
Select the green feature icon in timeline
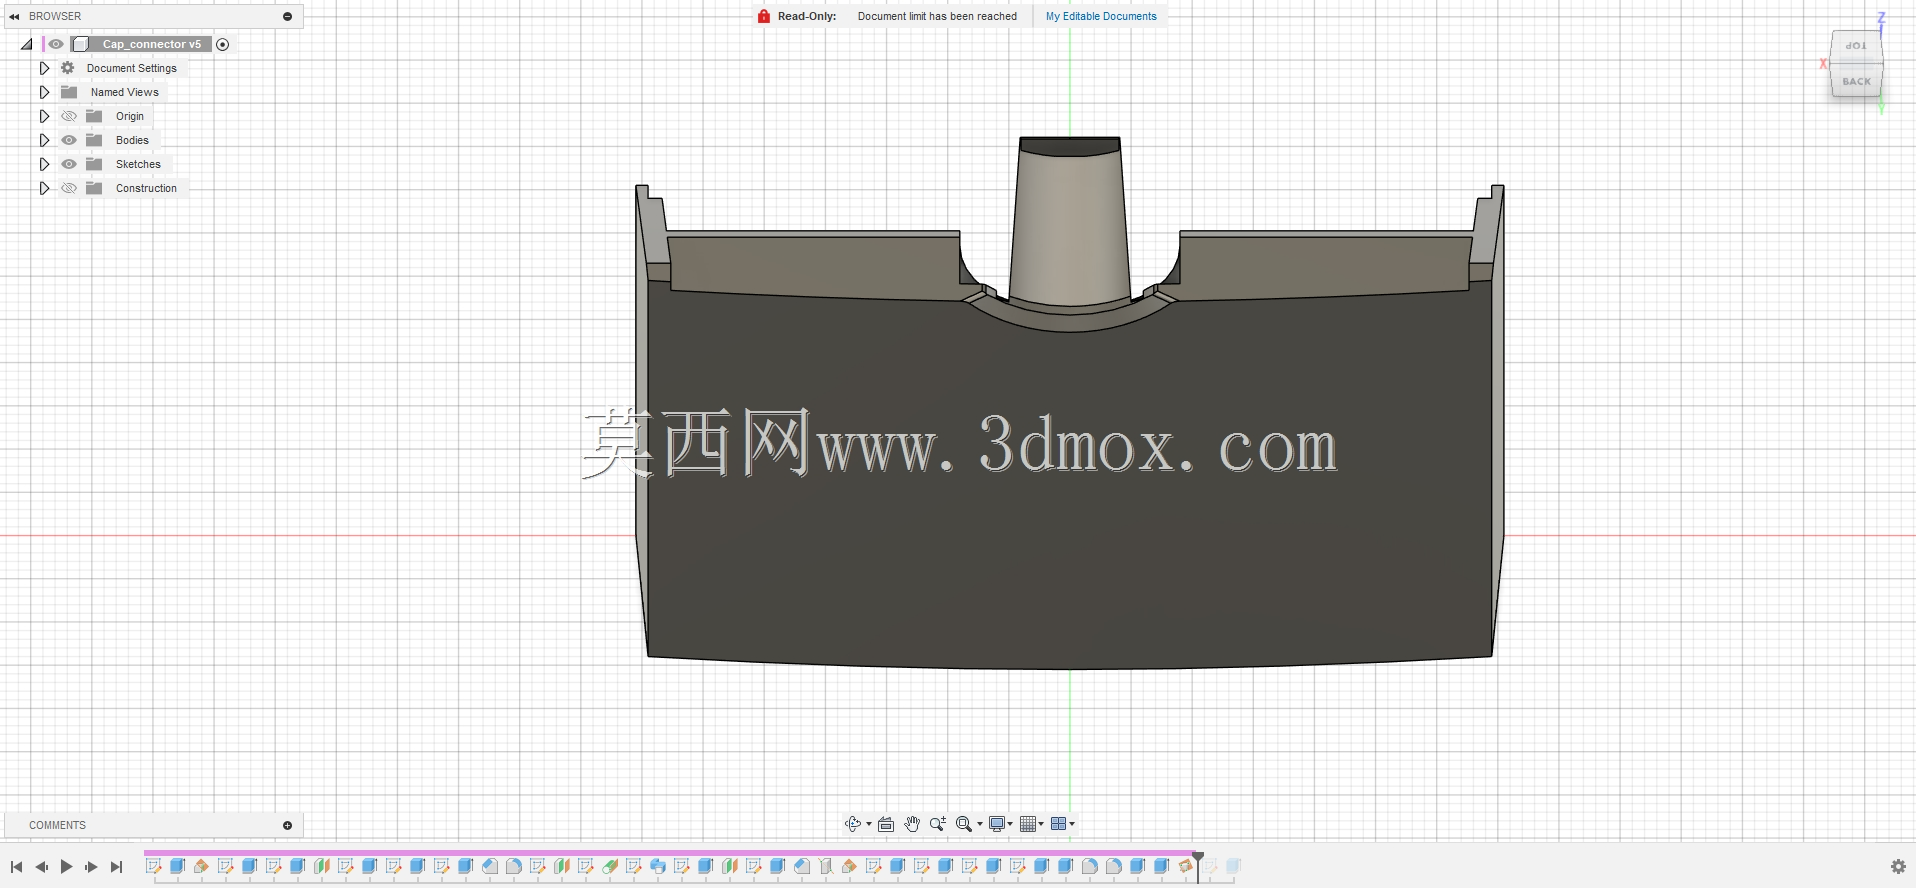(x=609, y=866)
